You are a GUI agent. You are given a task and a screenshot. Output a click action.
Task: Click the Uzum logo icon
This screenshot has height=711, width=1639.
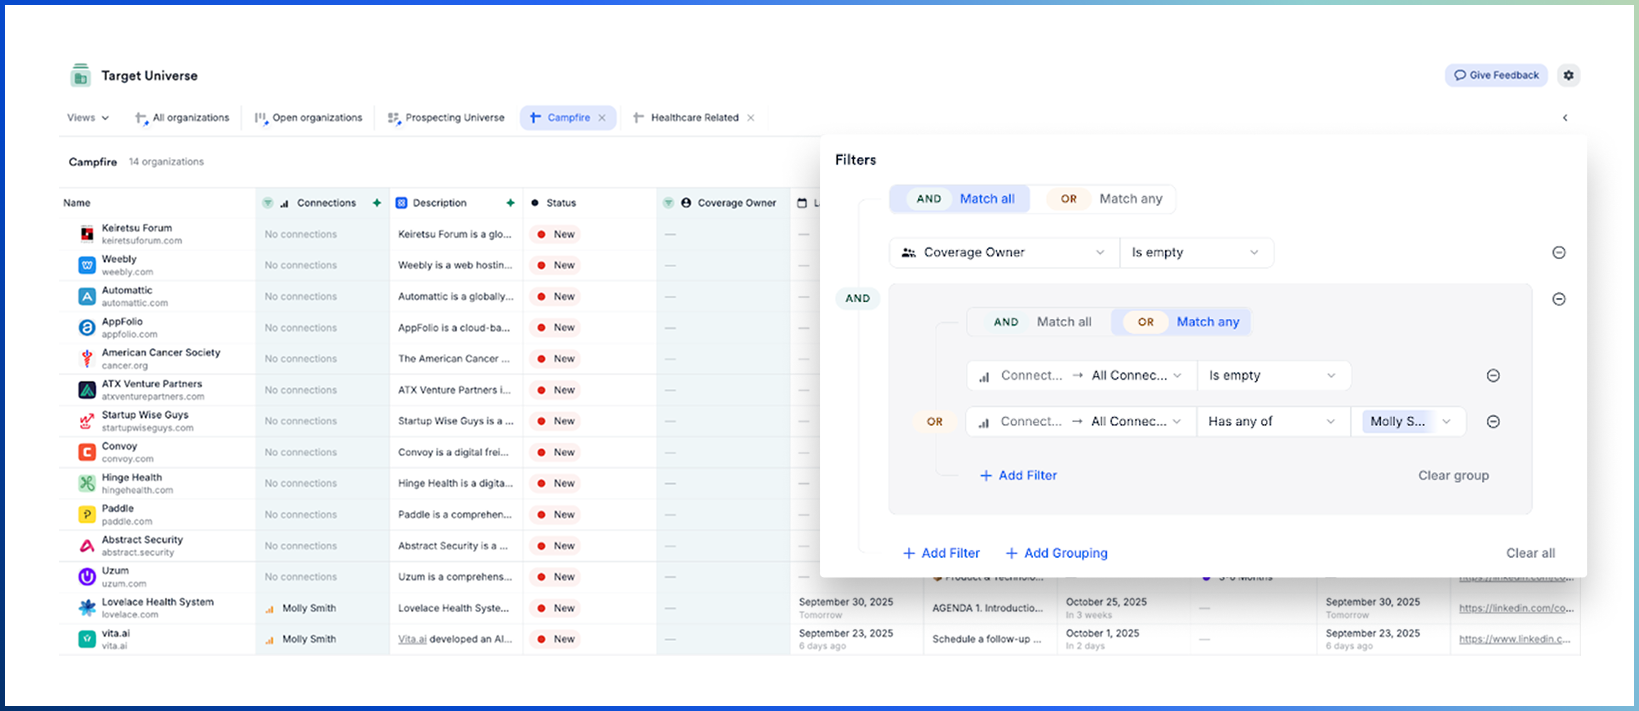click(87, 577)
